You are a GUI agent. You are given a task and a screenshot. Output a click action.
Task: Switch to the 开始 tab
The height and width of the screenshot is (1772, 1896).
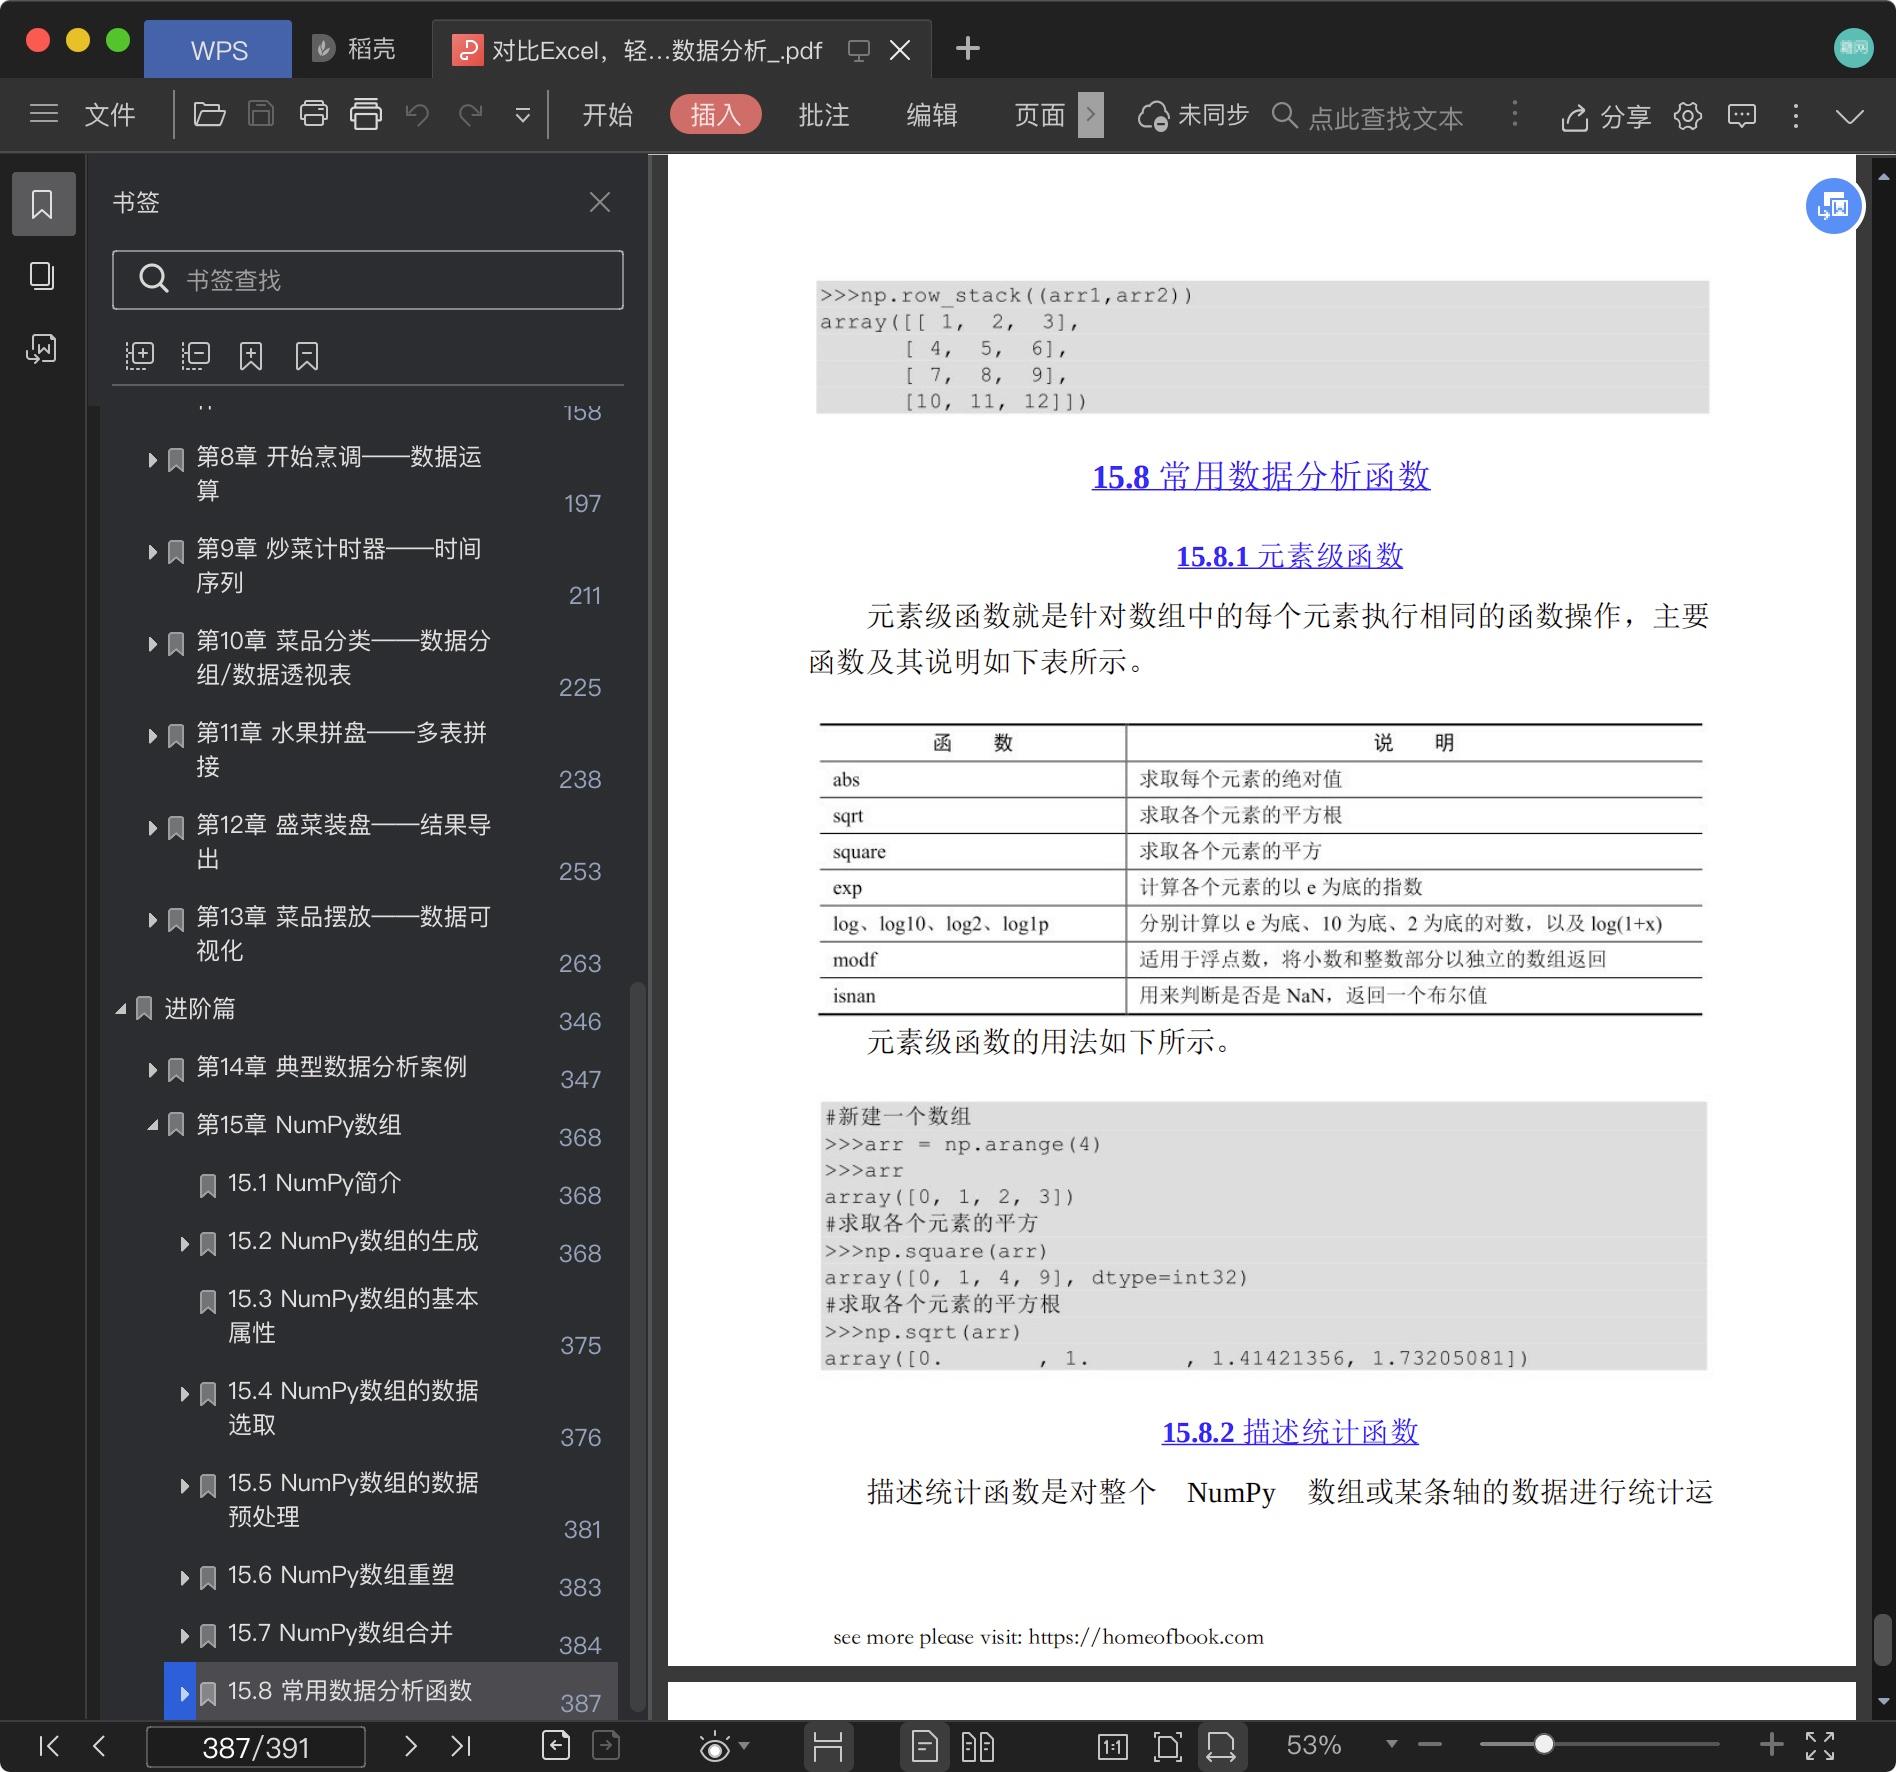point(608,115)
